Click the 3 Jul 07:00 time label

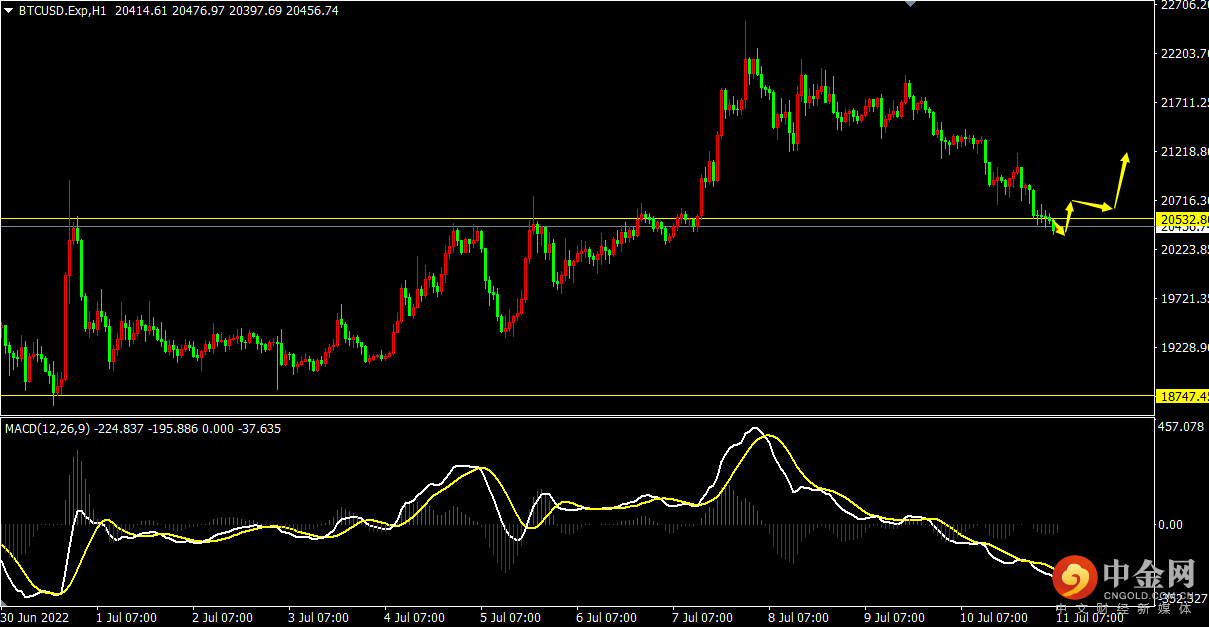pyautogui.click(x=318, y=617)
